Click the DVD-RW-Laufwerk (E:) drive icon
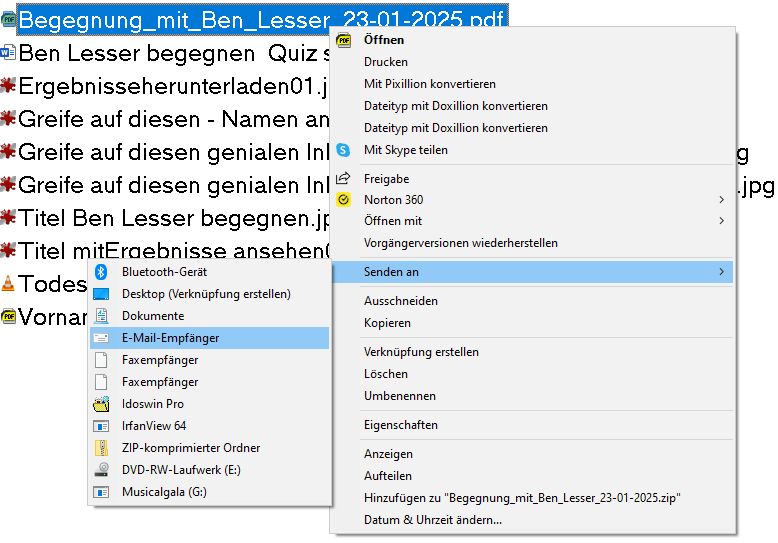The image size is (778, 543). [x=100, y=470]
